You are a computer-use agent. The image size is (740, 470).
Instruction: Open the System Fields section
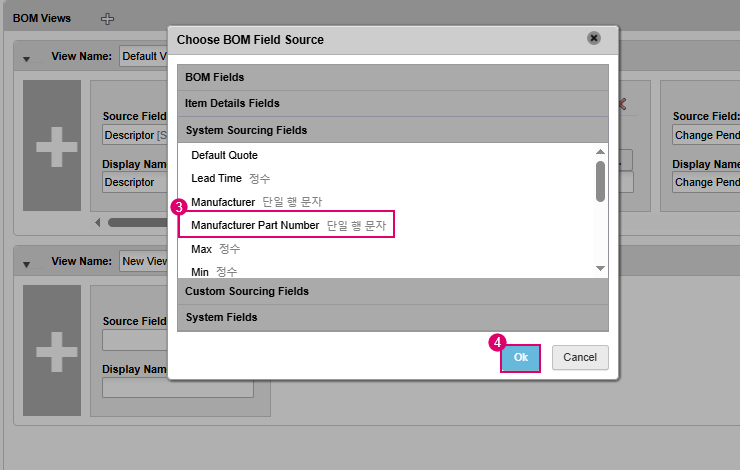point(392,317)
